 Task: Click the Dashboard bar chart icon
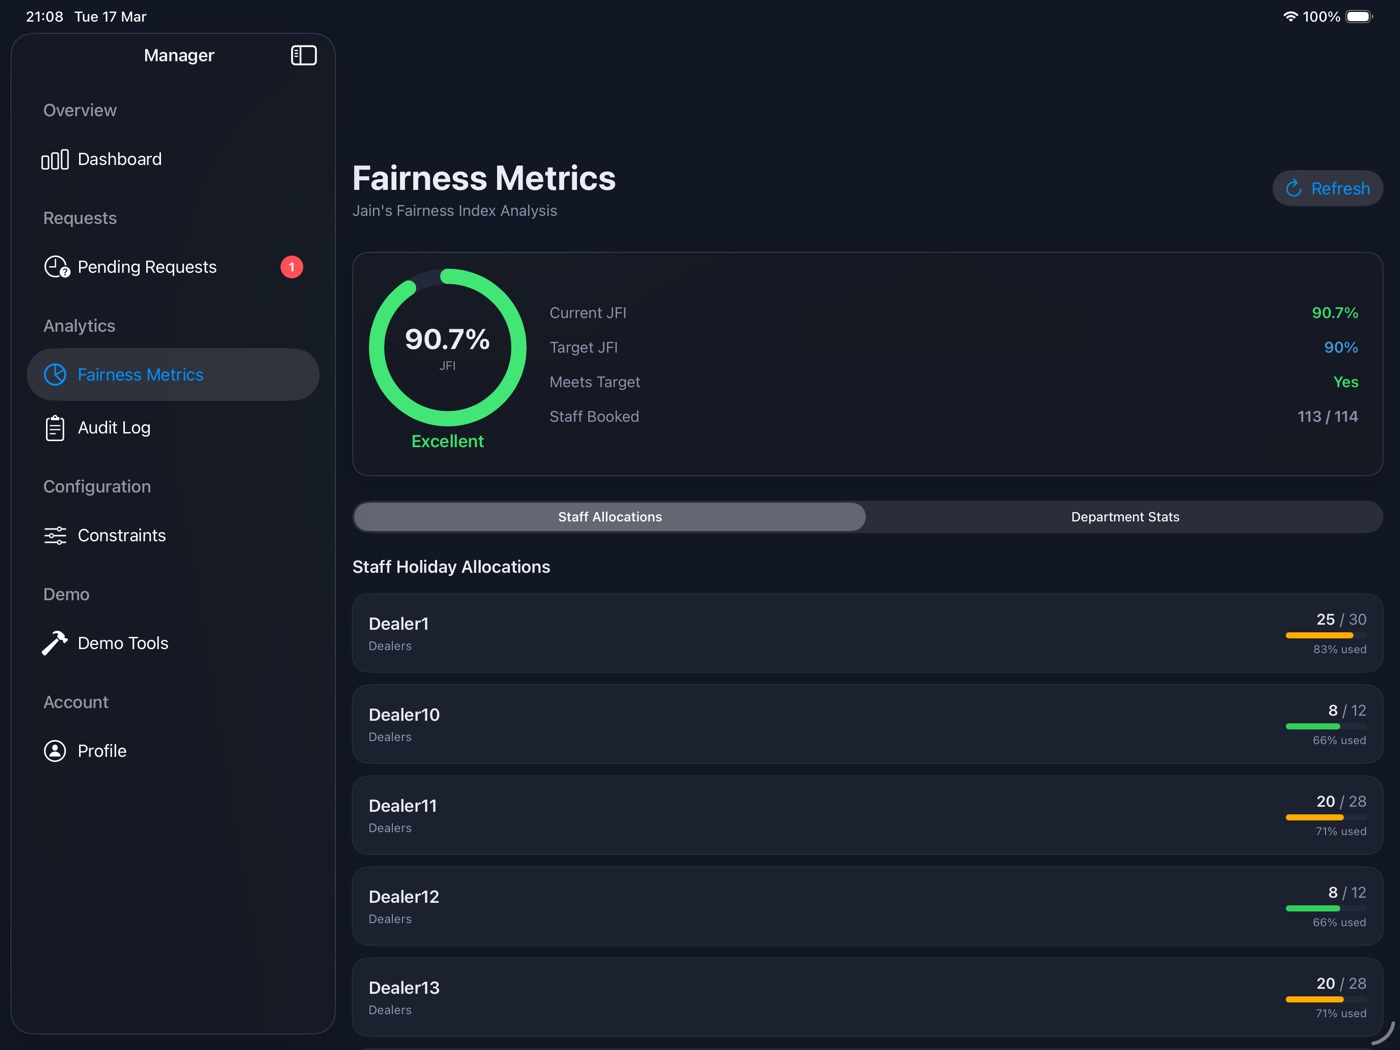click(55, 160)
